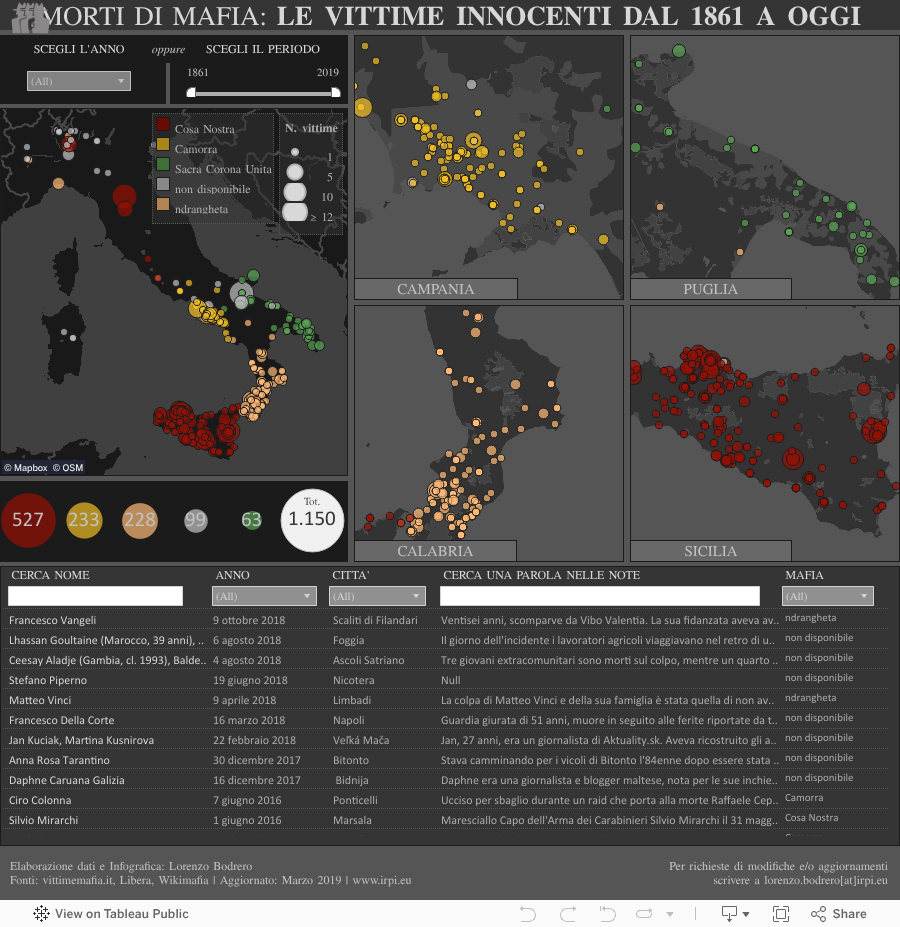Click the Undo arrow icon

coord(528,914)
